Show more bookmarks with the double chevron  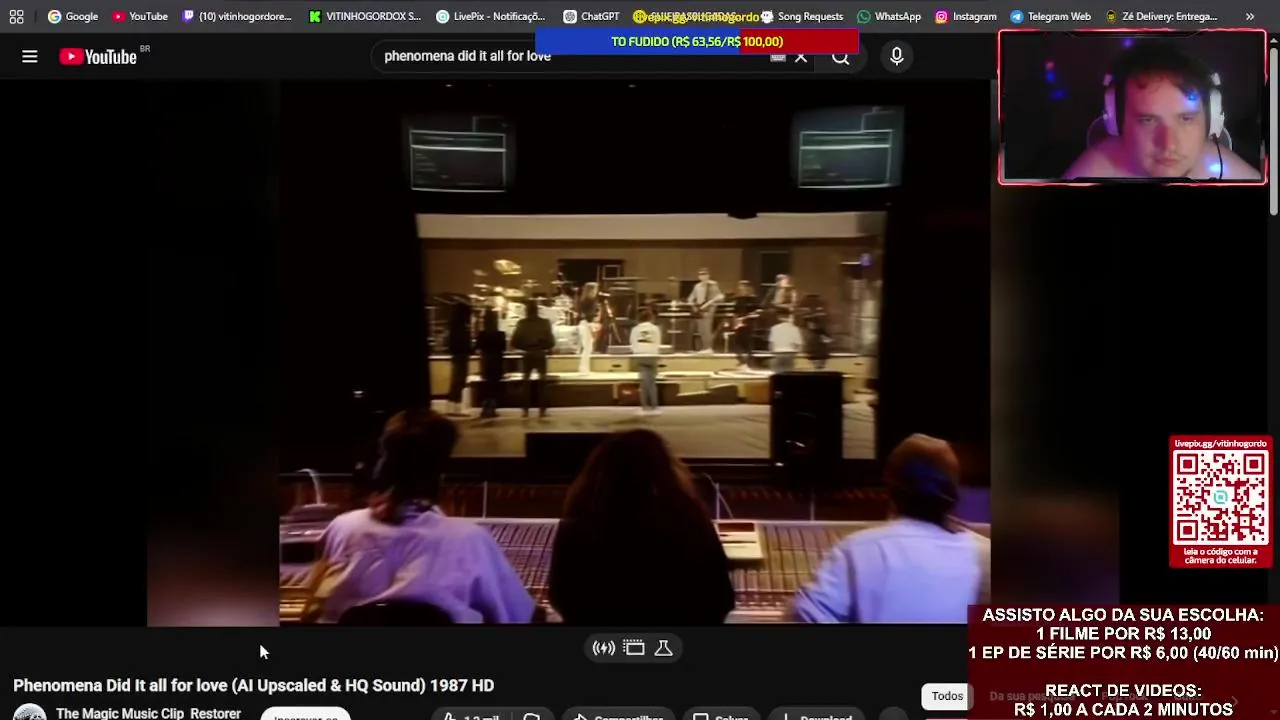[1250, 16]
